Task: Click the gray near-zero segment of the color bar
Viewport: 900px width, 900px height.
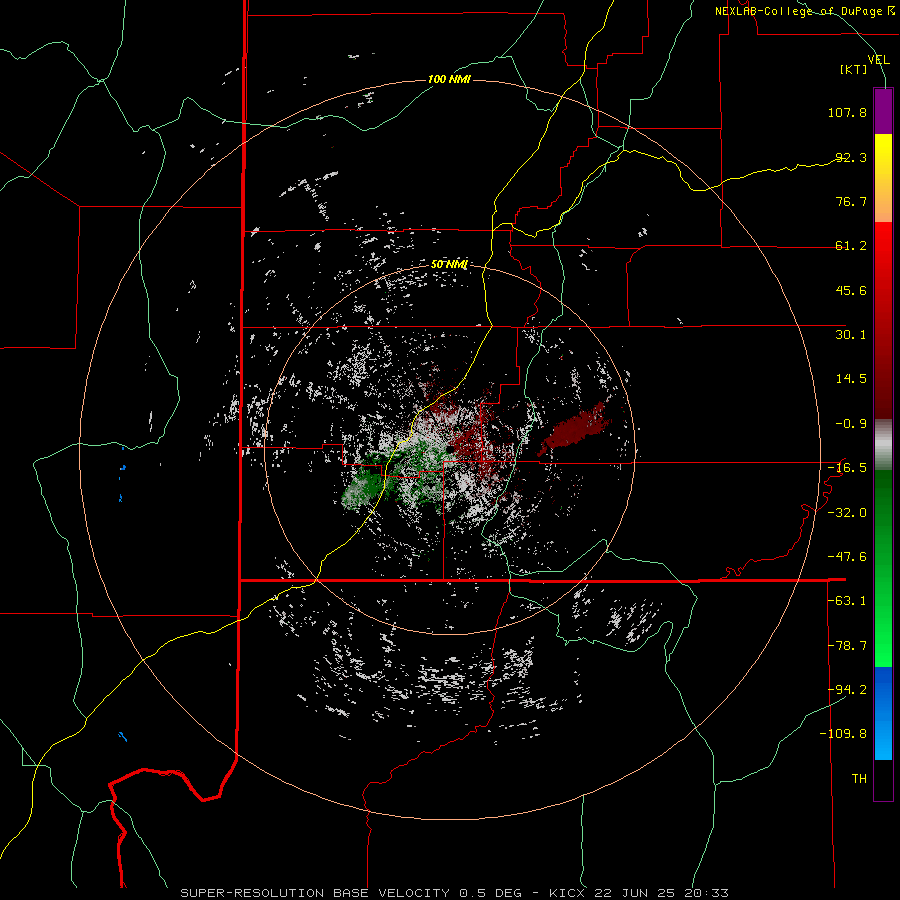Action: click(883, 445)
